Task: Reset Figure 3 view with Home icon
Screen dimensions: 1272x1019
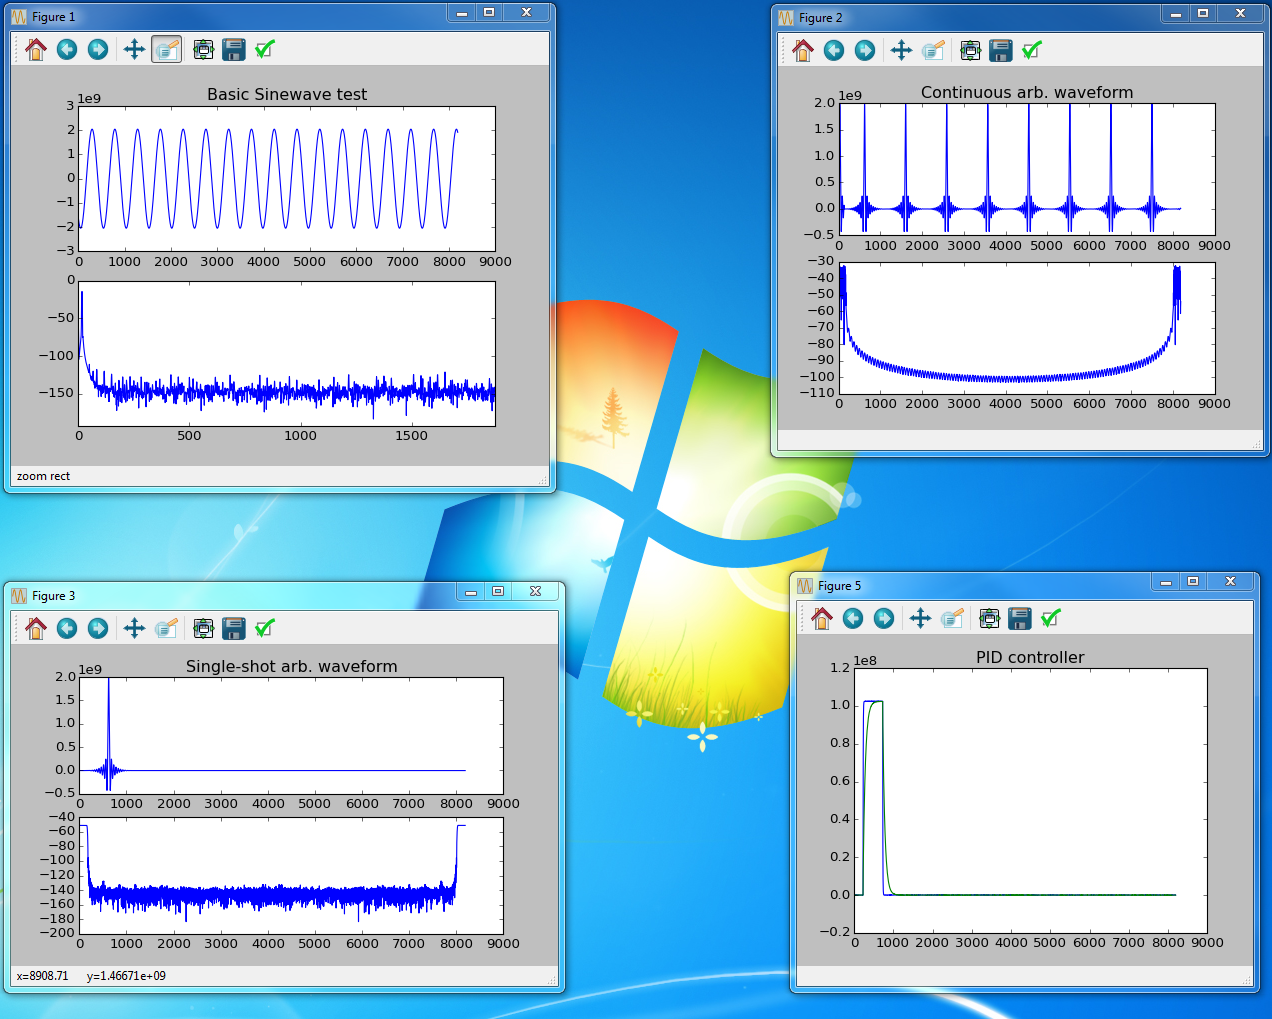Action: point(36,628)
